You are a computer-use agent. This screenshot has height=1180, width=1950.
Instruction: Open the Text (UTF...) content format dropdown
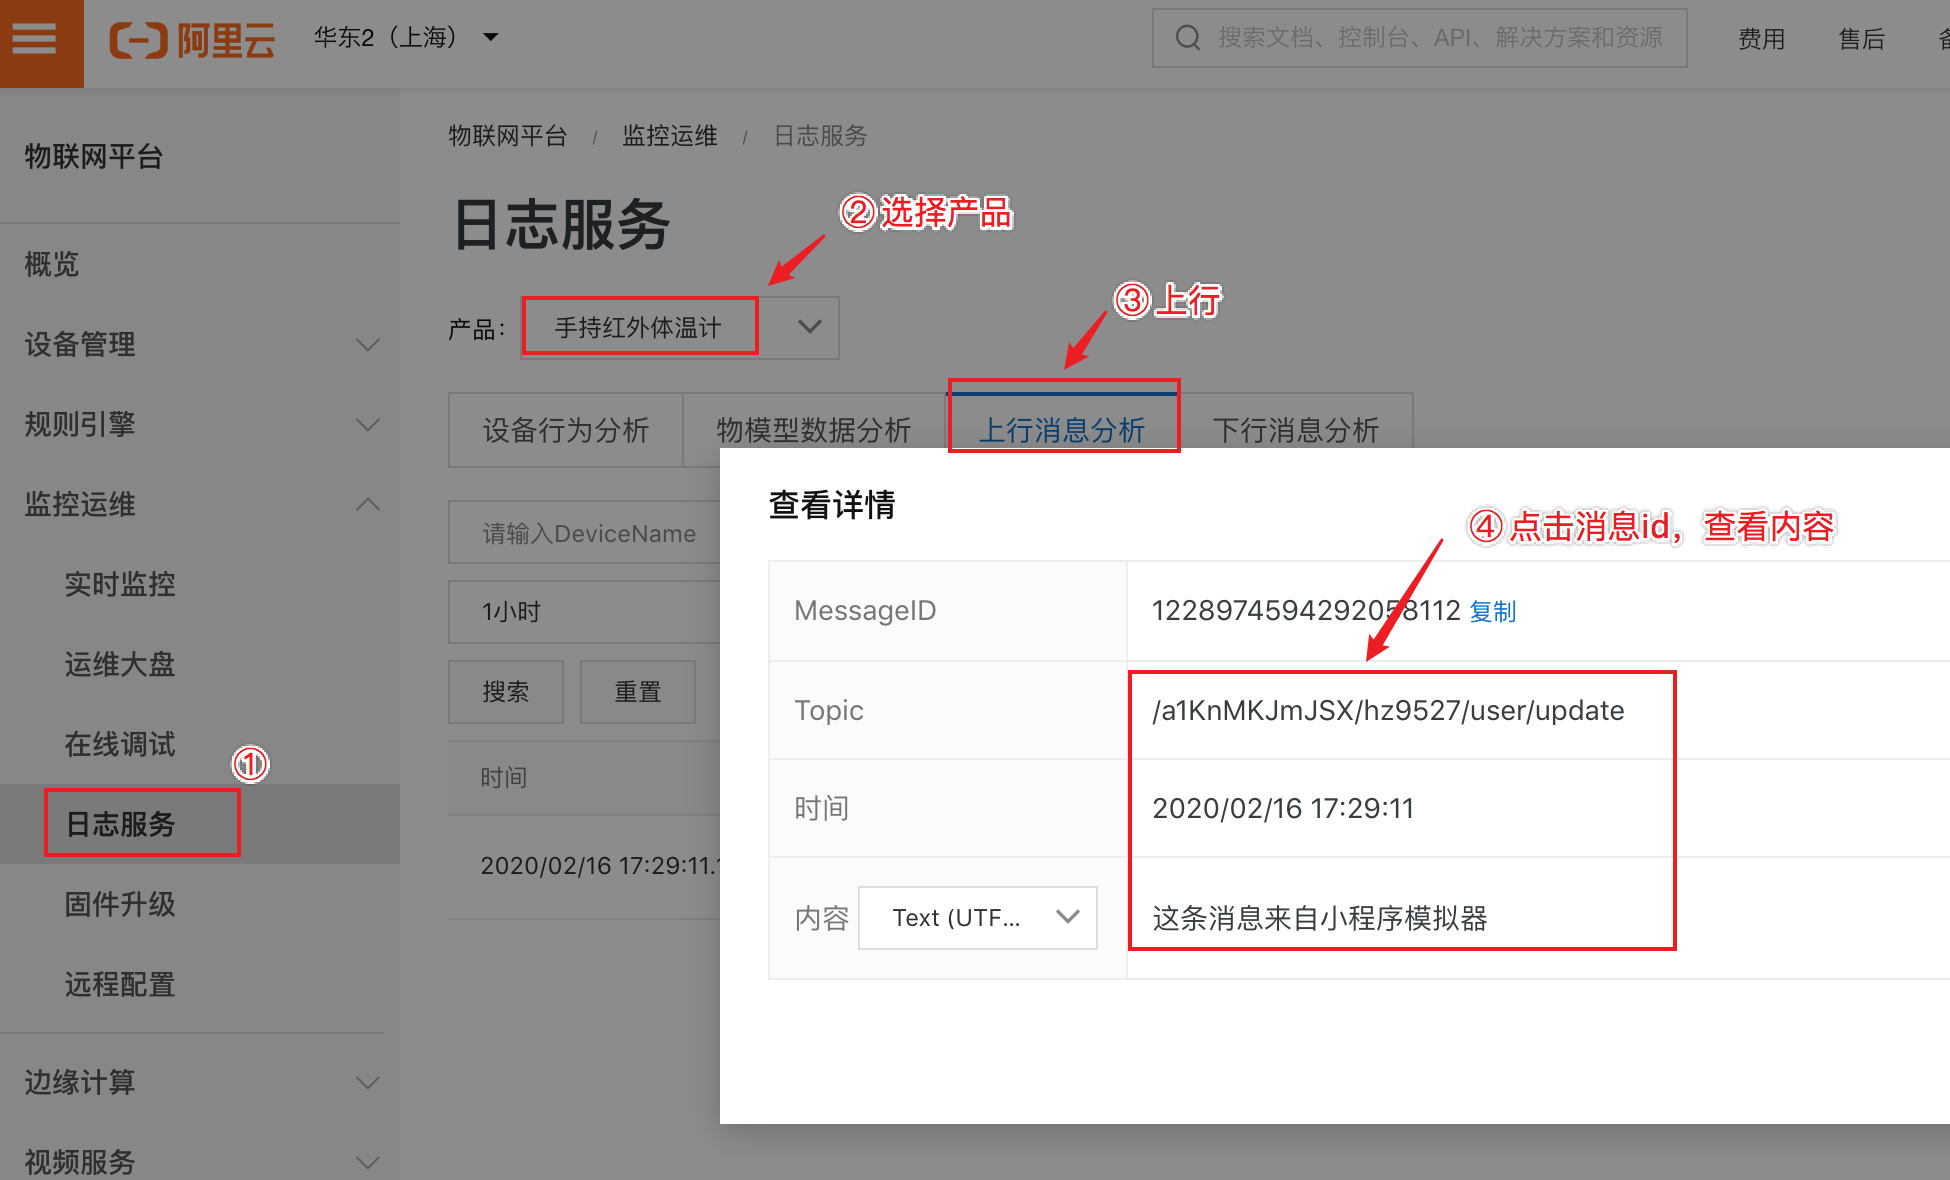tap(977, 917)
